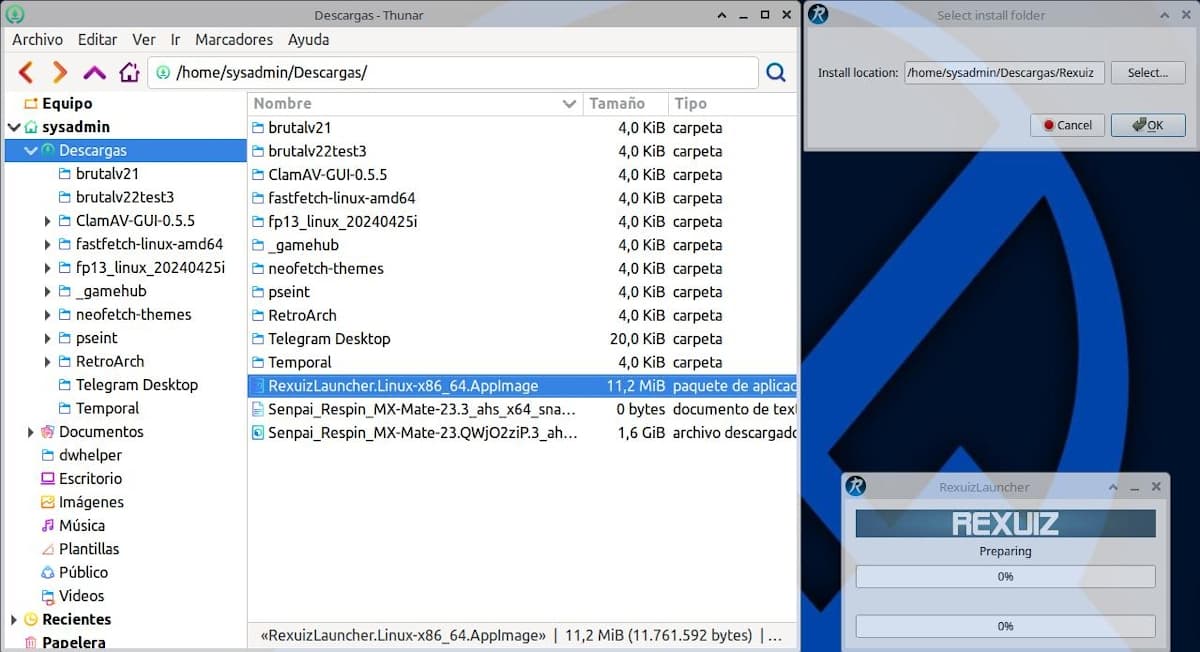Viewport: 1200px width, 652px height.
Task: Open the home folder icon in toolbar
Action: point(129,72)
